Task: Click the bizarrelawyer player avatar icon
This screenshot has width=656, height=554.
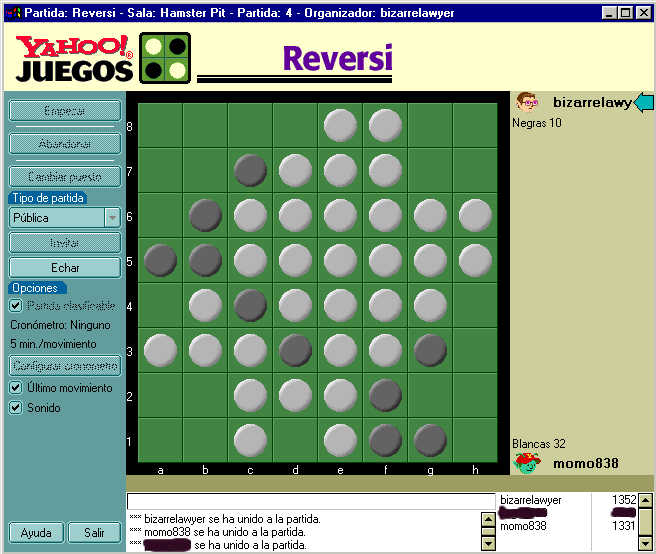Action: [526, 102]
